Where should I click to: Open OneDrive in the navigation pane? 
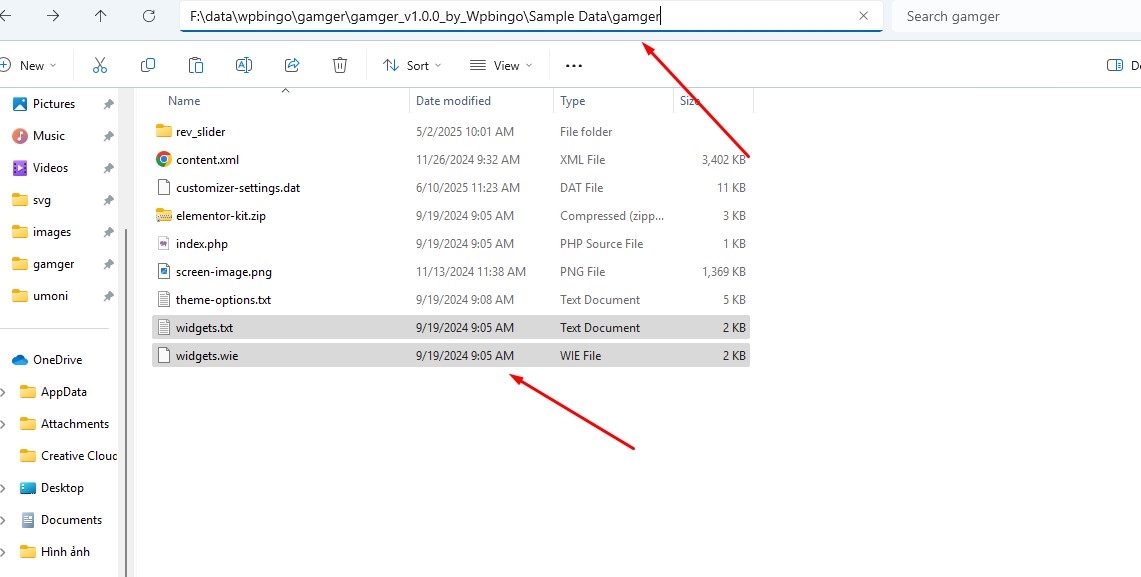coord(57,360)
